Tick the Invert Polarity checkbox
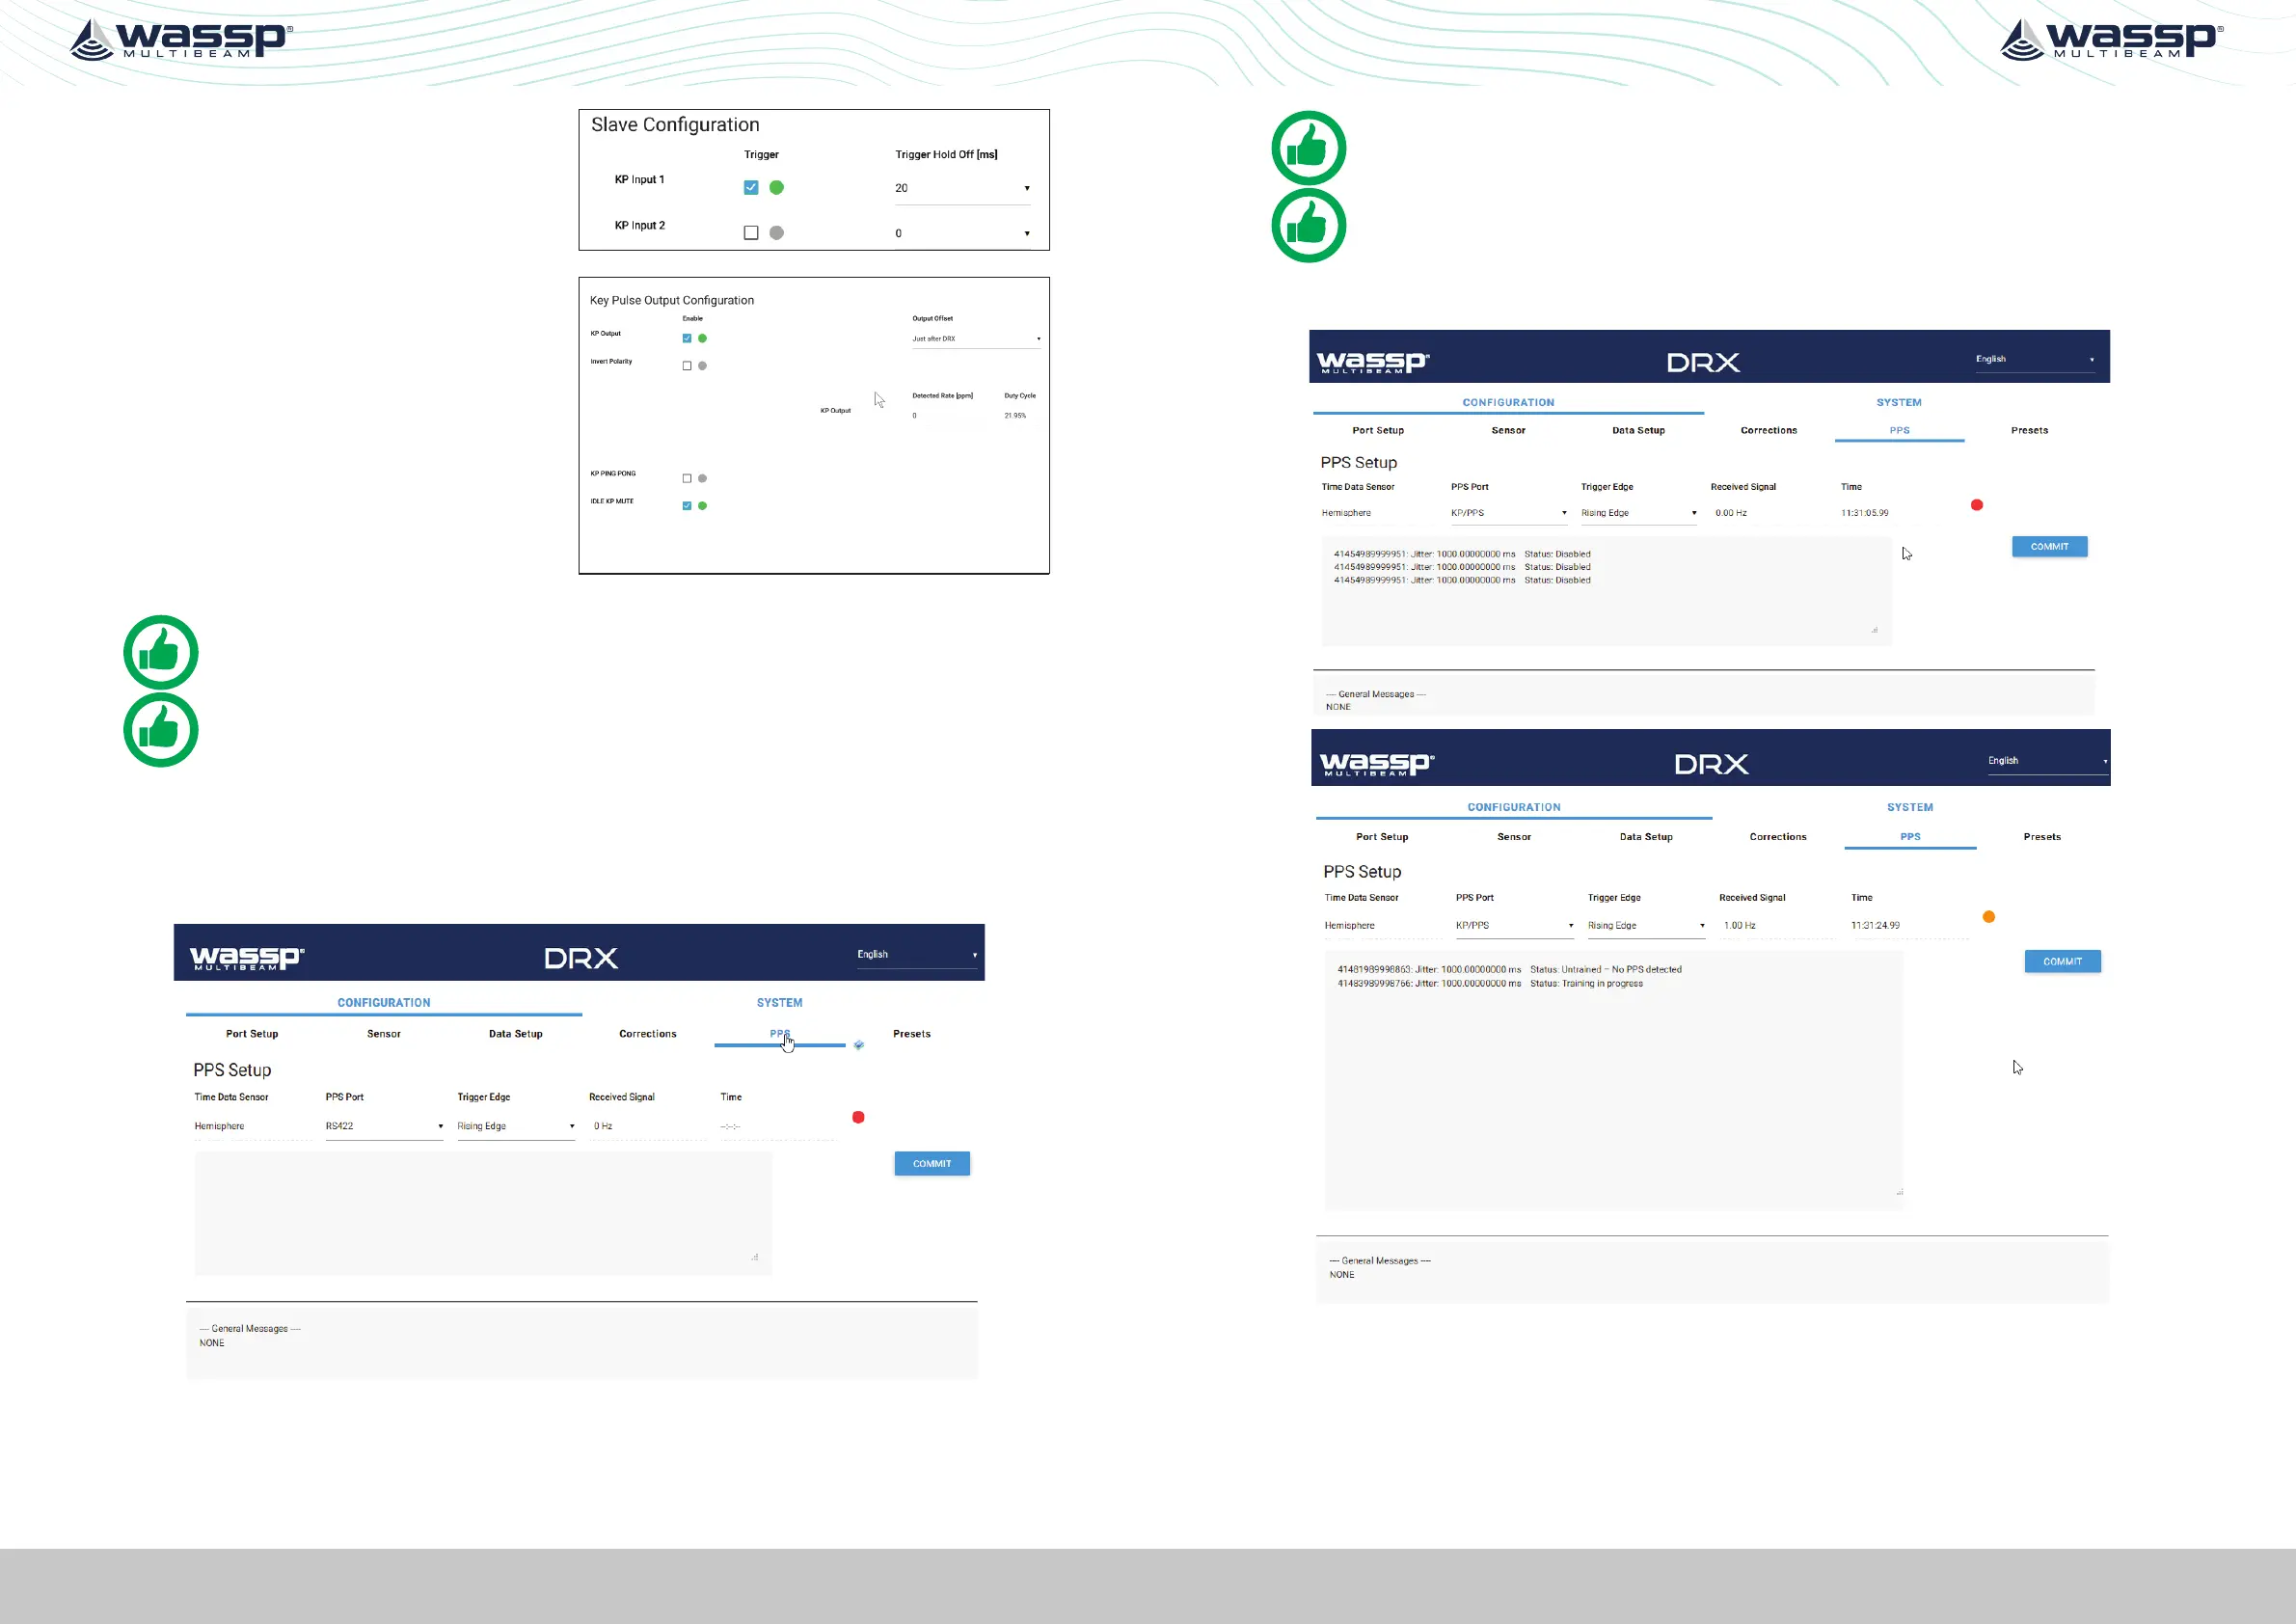2296x1624 pixels. coord(687,366)
